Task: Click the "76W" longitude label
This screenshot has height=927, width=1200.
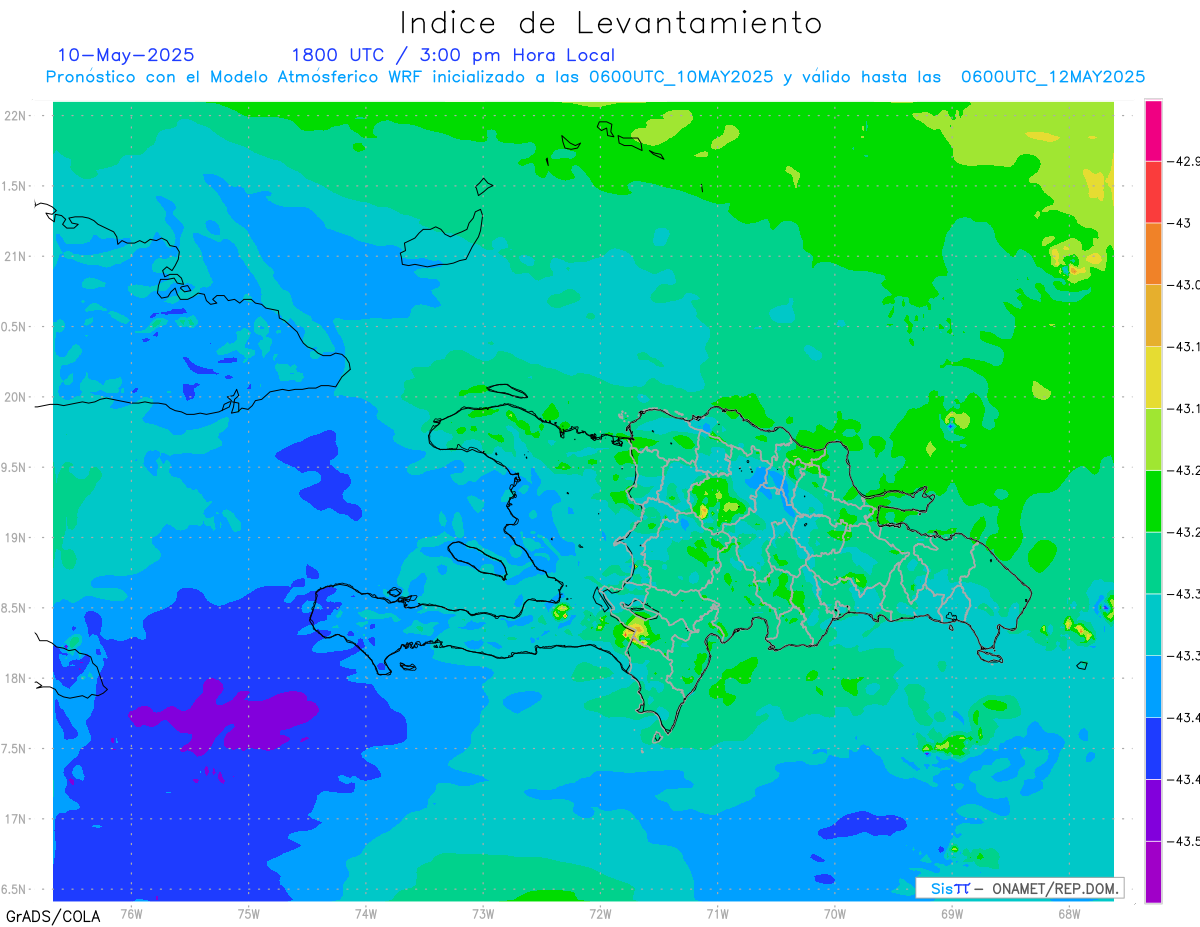Action: [x=131, y=913]
